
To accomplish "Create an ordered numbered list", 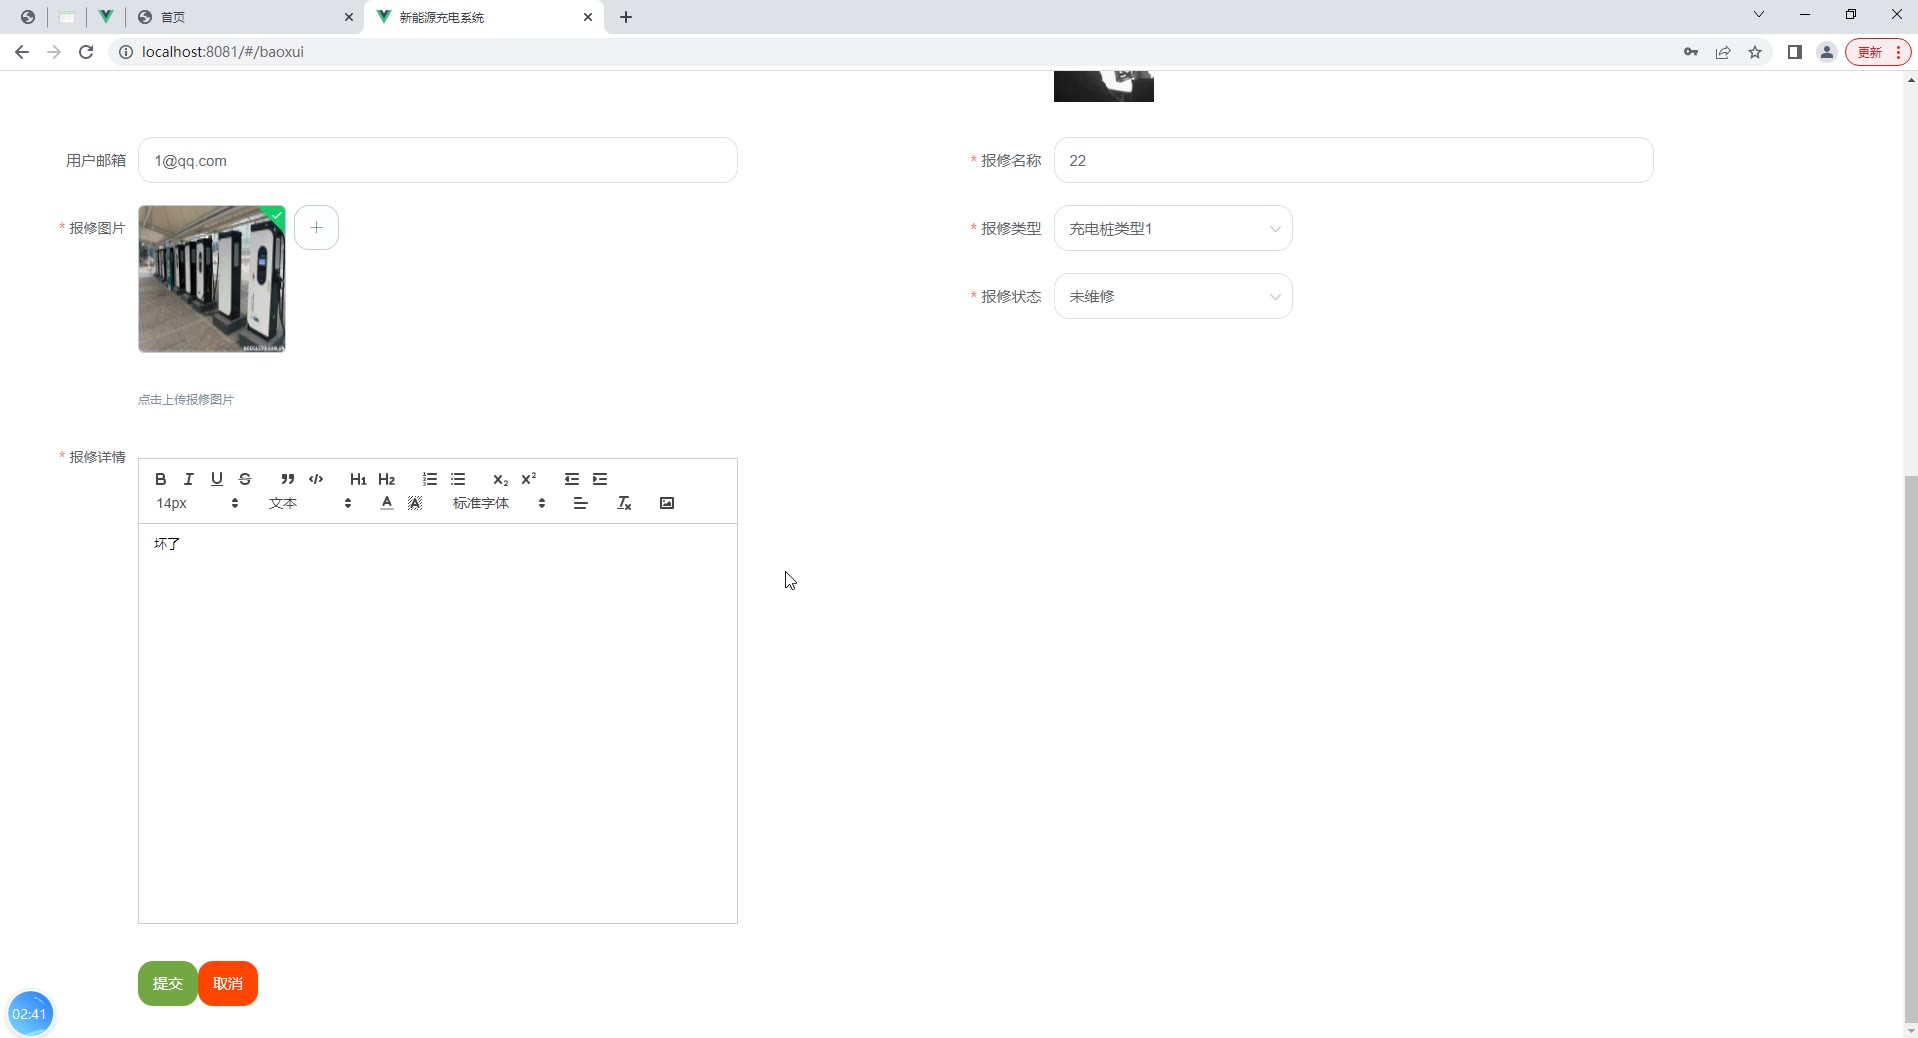I will pos(430,479).
